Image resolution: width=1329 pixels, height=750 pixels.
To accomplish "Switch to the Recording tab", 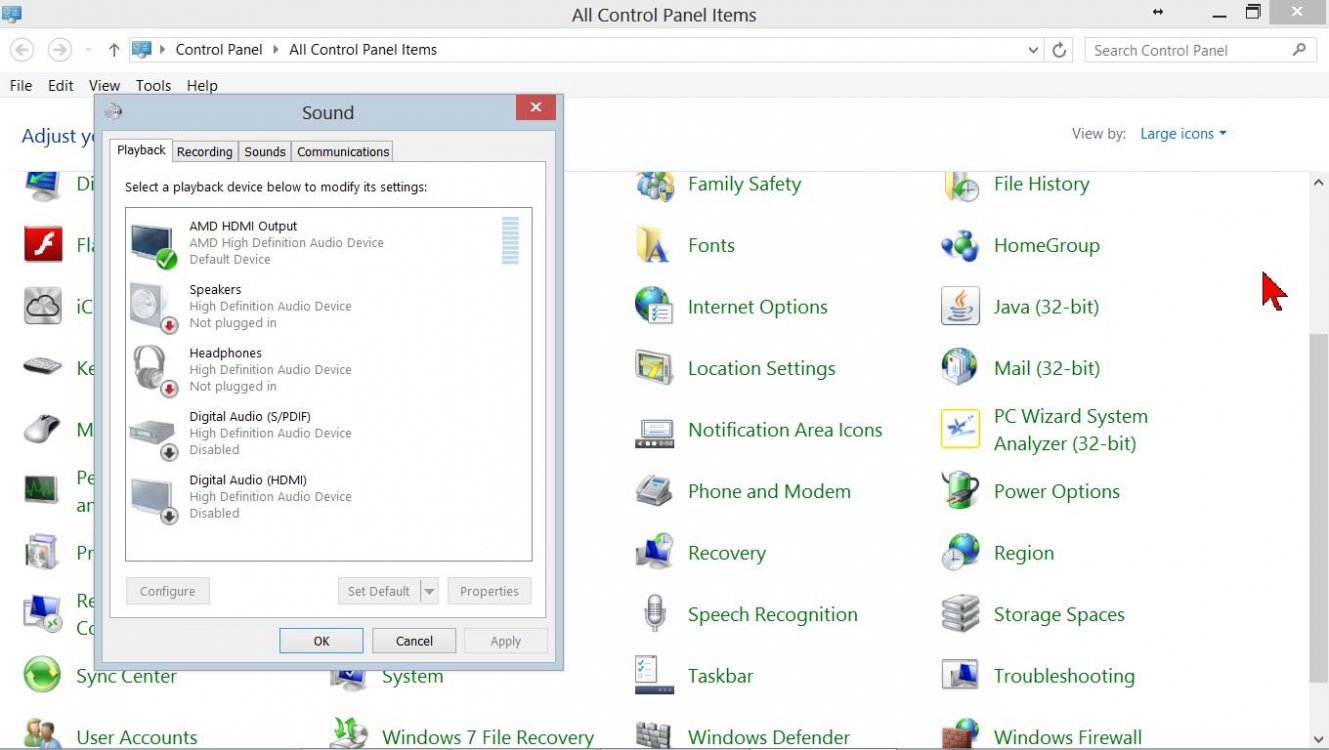I will coord(204,151).
